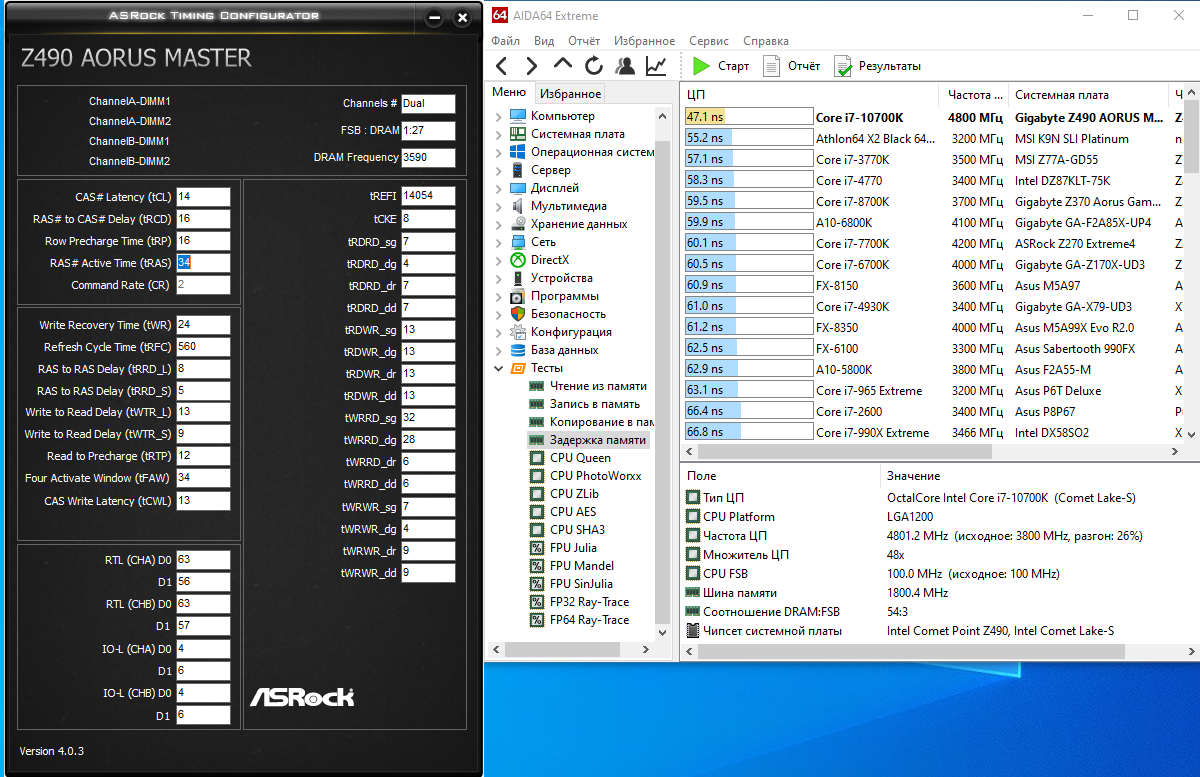Image resolution: width=1200 pixels, height=777 pixels.
Task: Select Копирование в памяти benchmark icon
Action: pos(536,422)
